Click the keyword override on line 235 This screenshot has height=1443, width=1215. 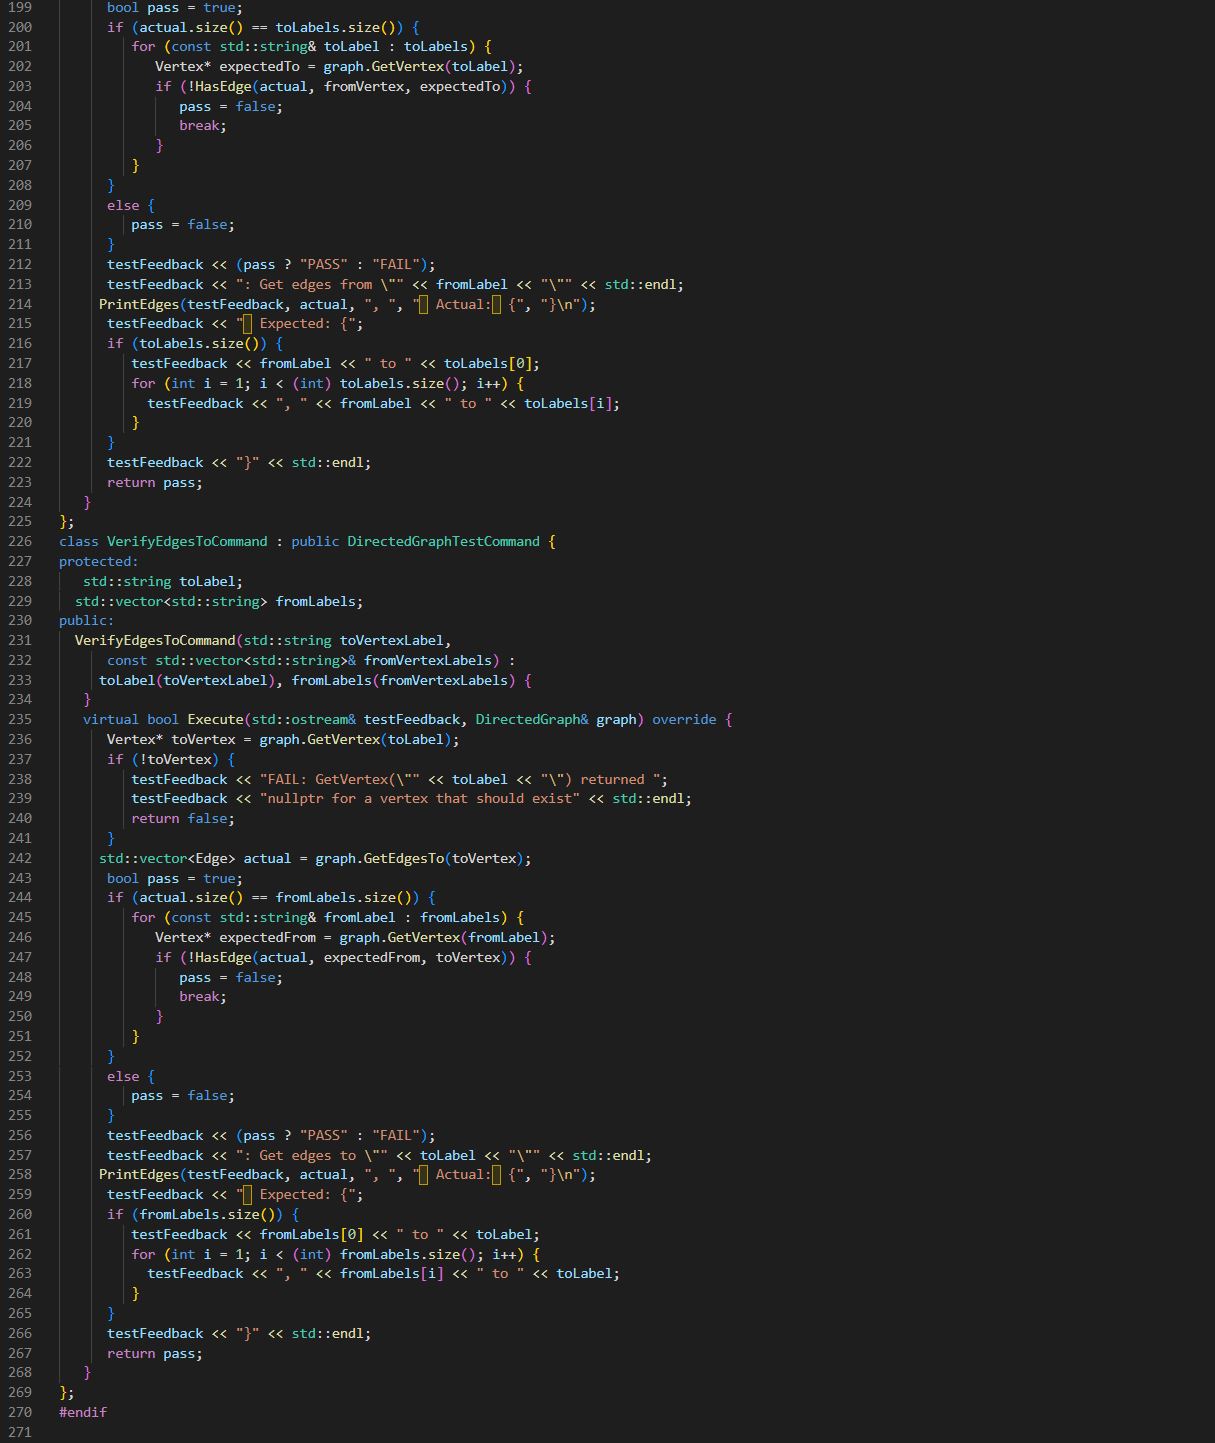[x=684, y=719]
